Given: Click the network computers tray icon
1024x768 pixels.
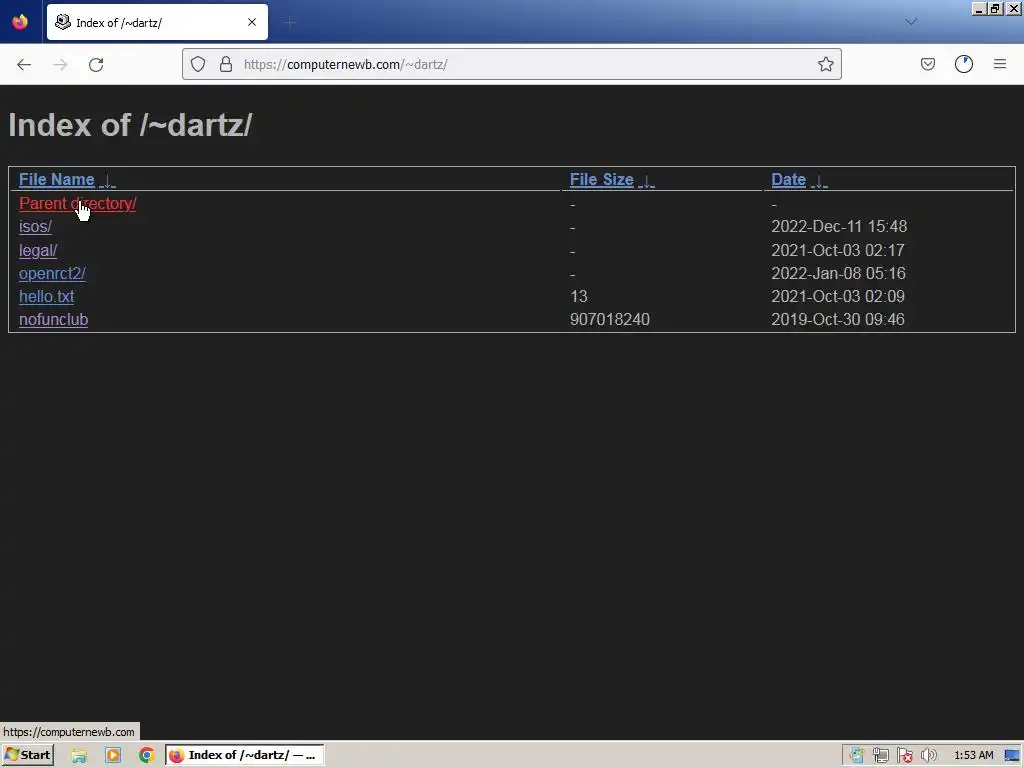Looking at the screenshot, I should 880,756.
